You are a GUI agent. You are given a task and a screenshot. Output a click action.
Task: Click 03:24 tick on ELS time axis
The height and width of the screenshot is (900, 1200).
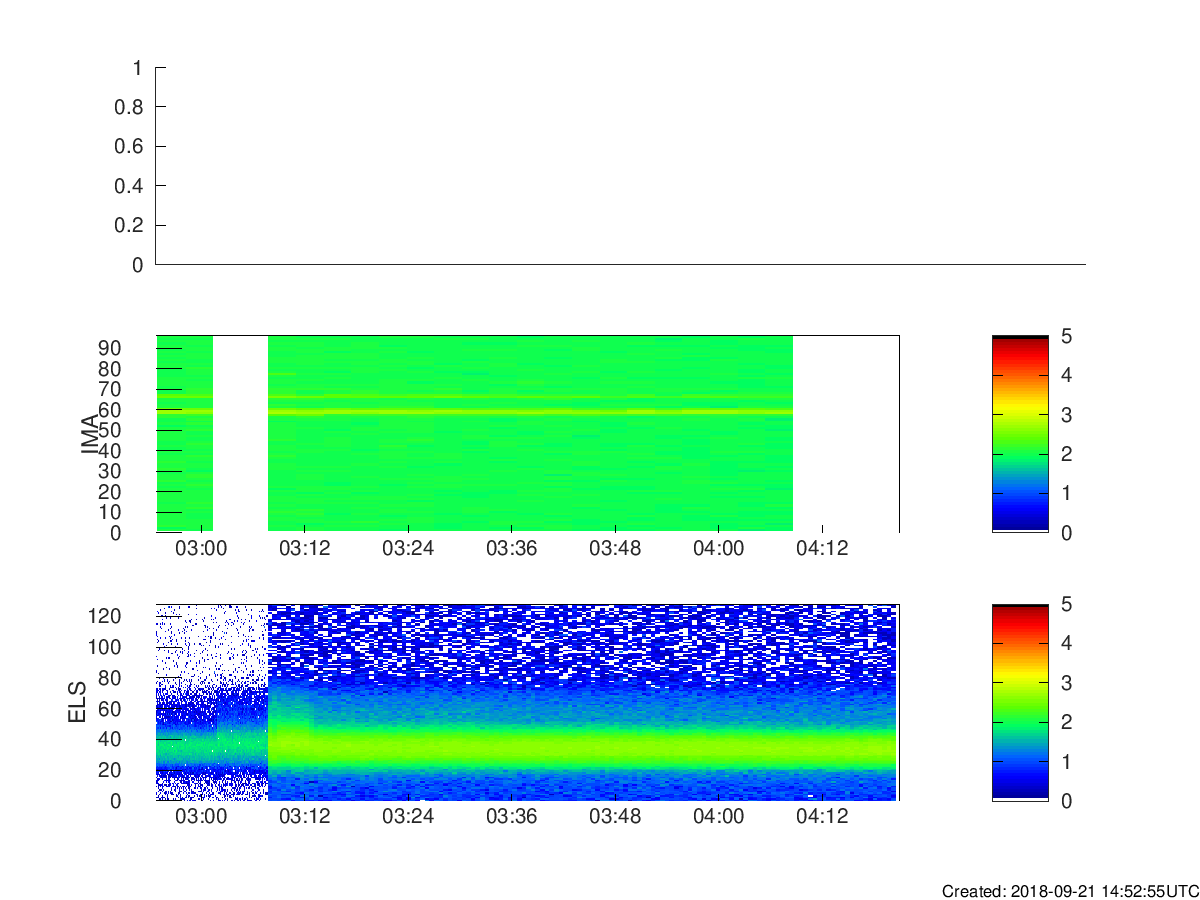pos(408,816)
